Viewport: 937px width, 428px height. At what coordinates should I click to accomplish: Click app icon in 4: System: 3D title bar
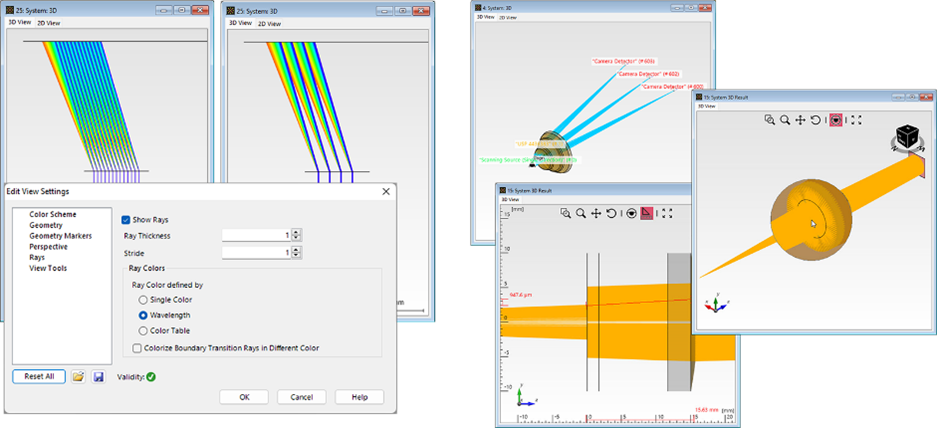coord(480,7)
